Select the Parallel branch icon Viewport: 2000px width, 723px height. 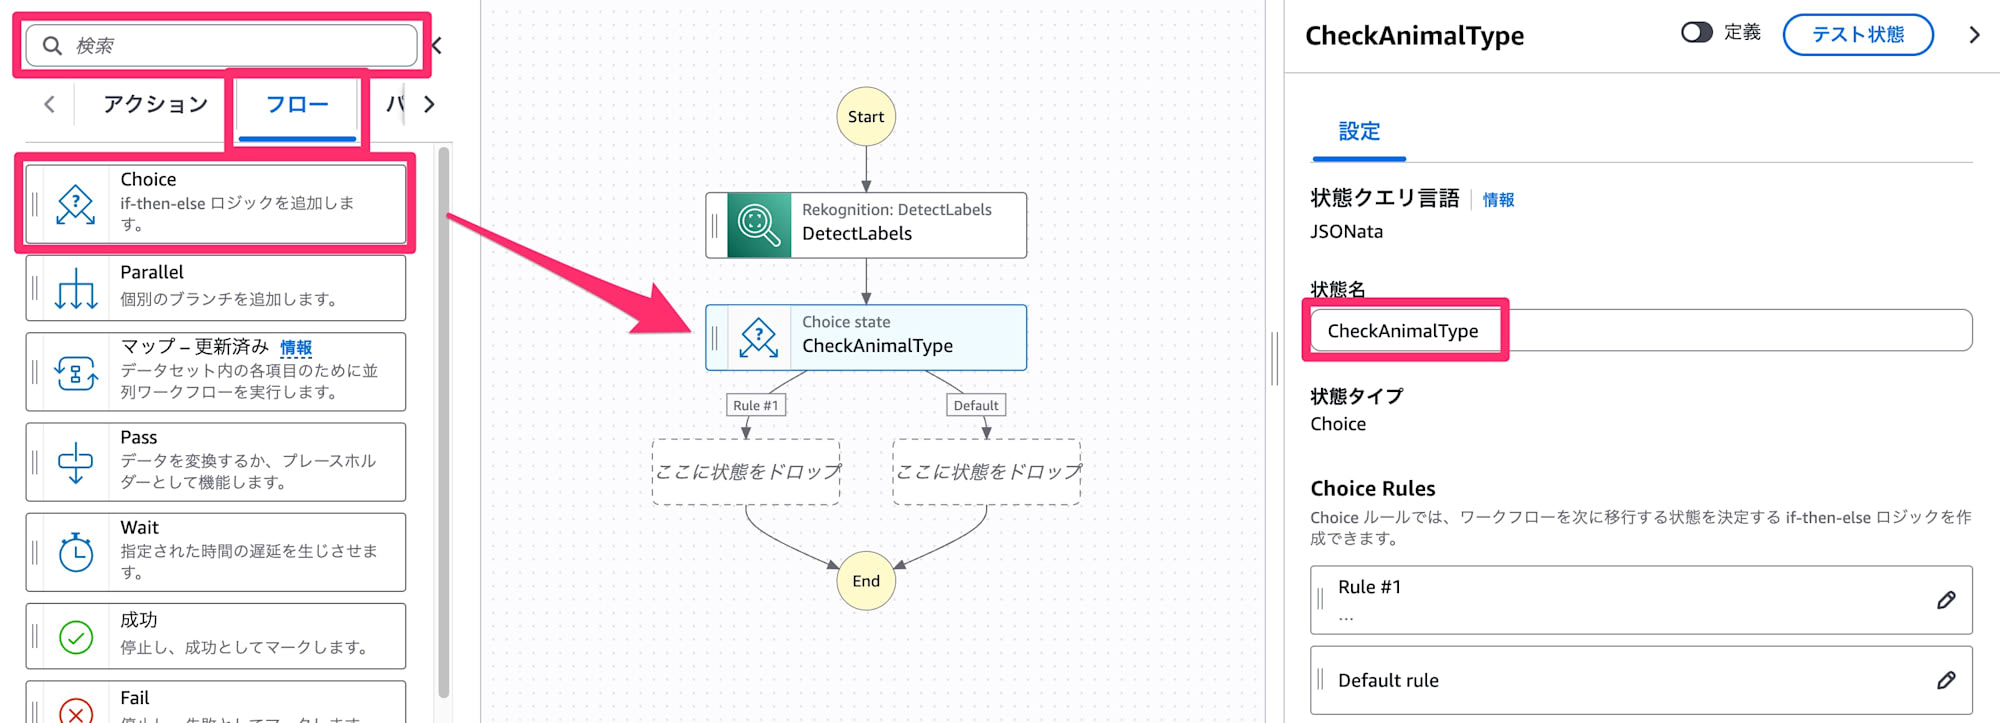(x=76, y=288)
